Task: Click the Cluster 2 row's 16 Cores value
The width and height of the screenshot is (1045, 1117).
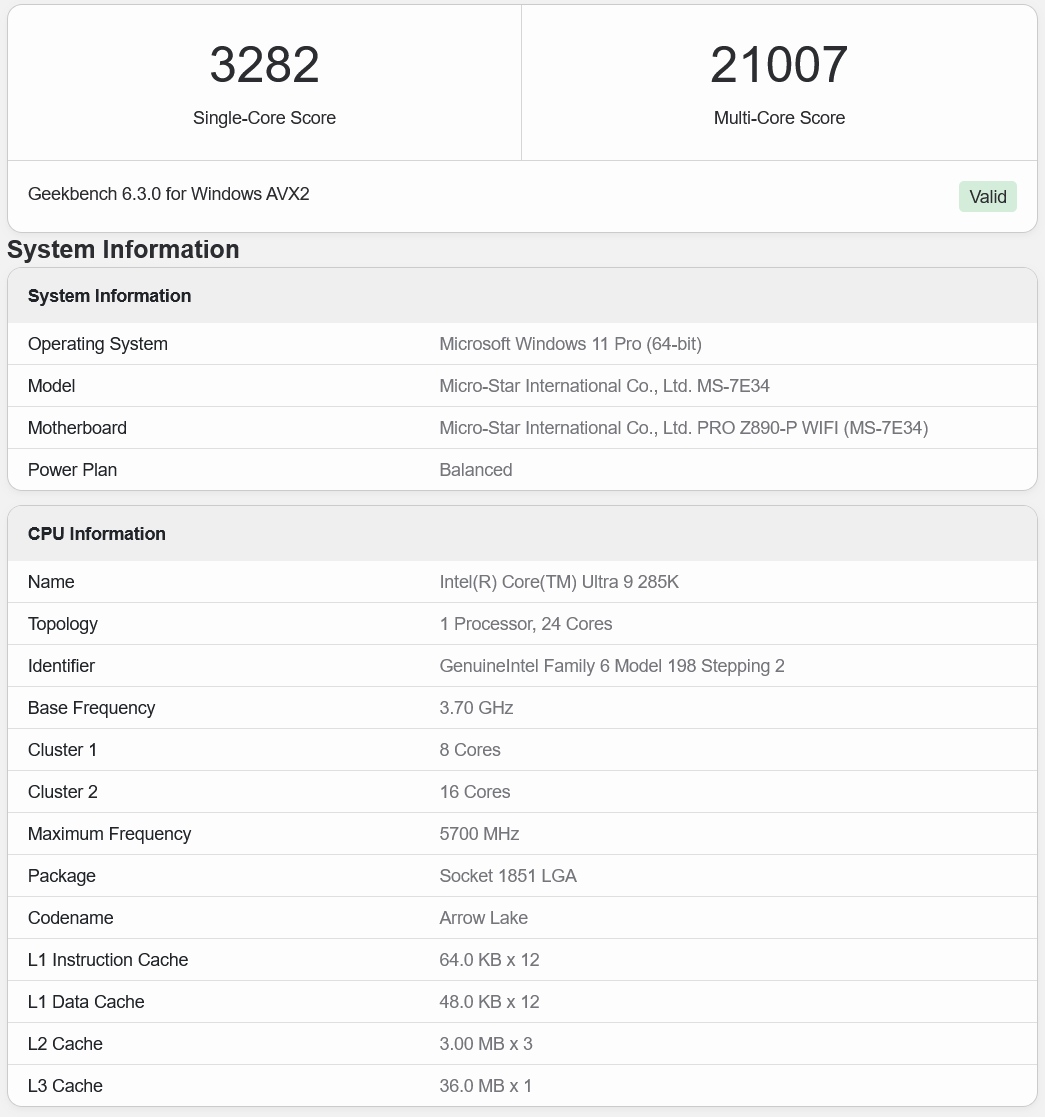Action: [x=475, y=792]
